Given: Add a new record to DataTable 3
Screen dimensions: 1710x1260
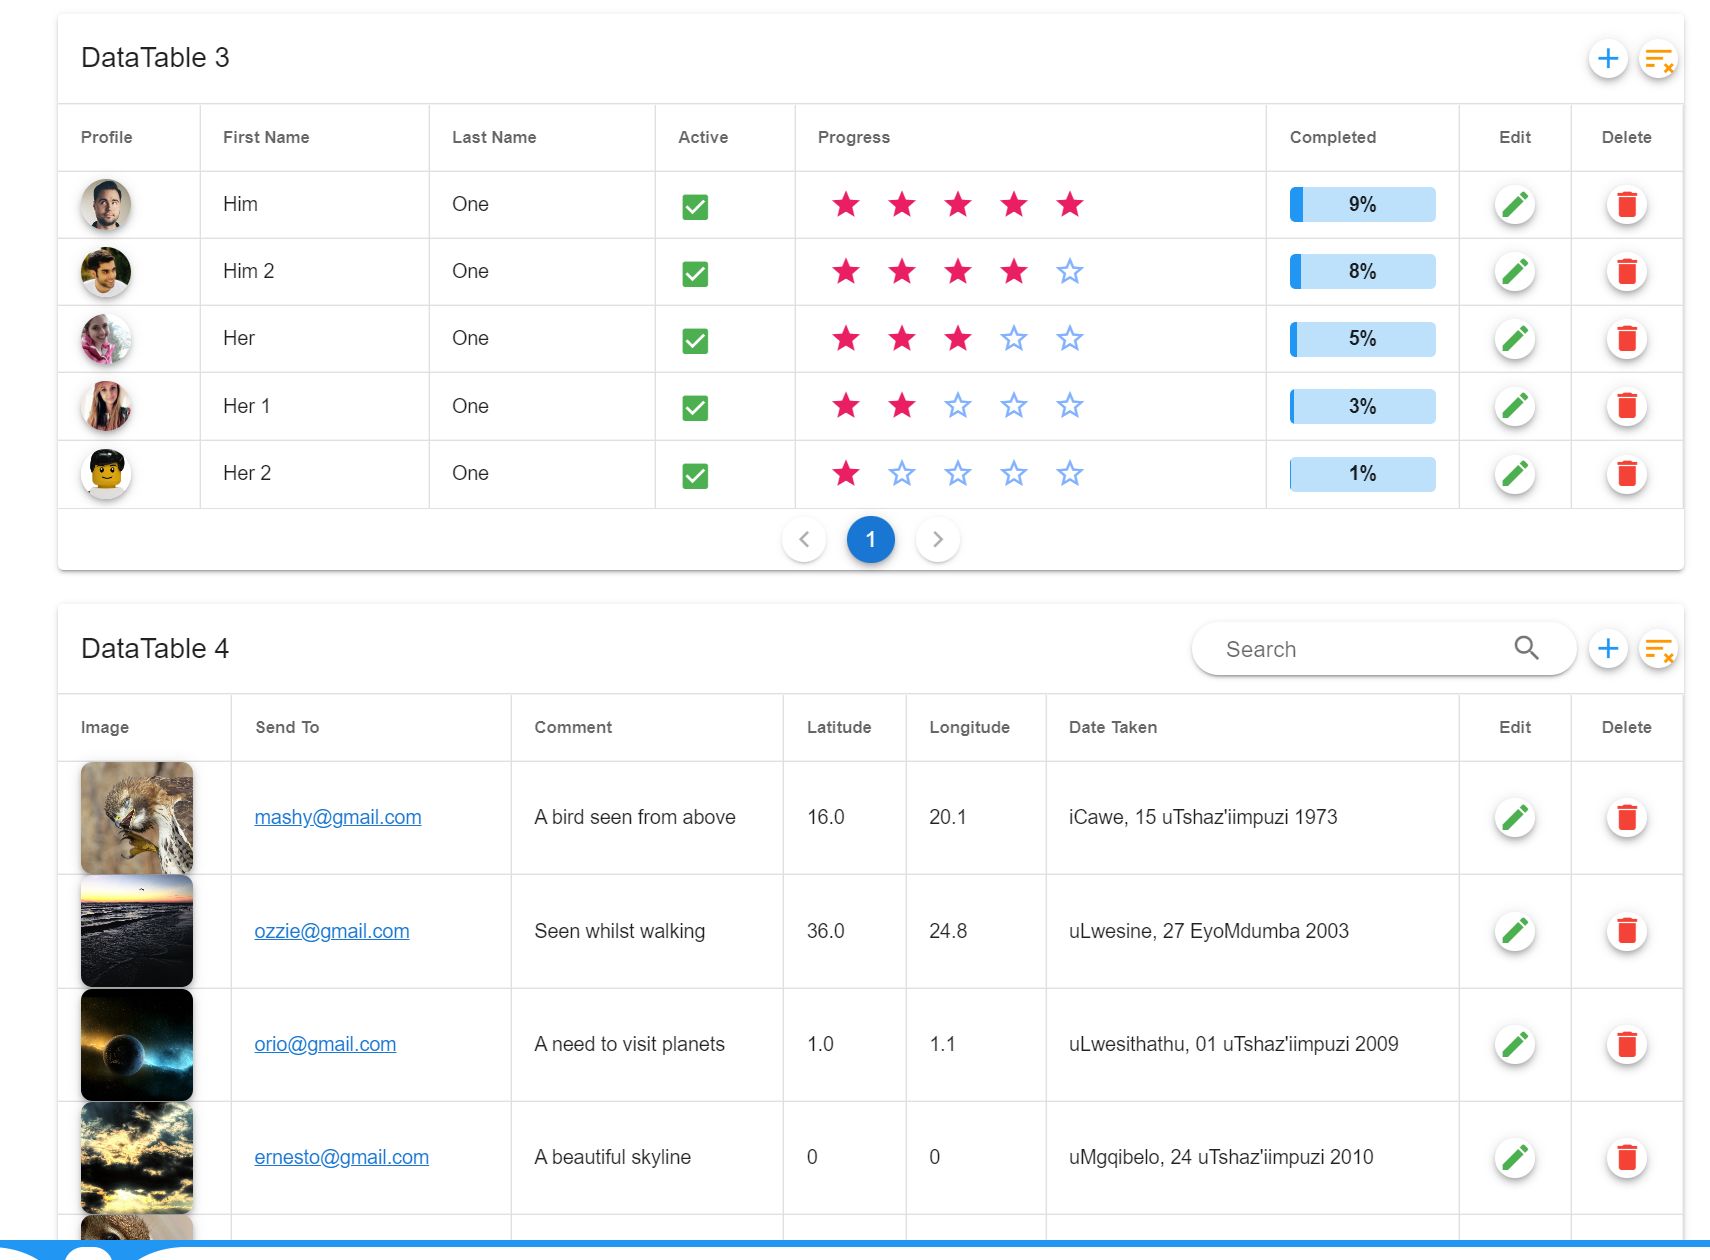Looking at the screenshot, I should [x=1608, y=59].
